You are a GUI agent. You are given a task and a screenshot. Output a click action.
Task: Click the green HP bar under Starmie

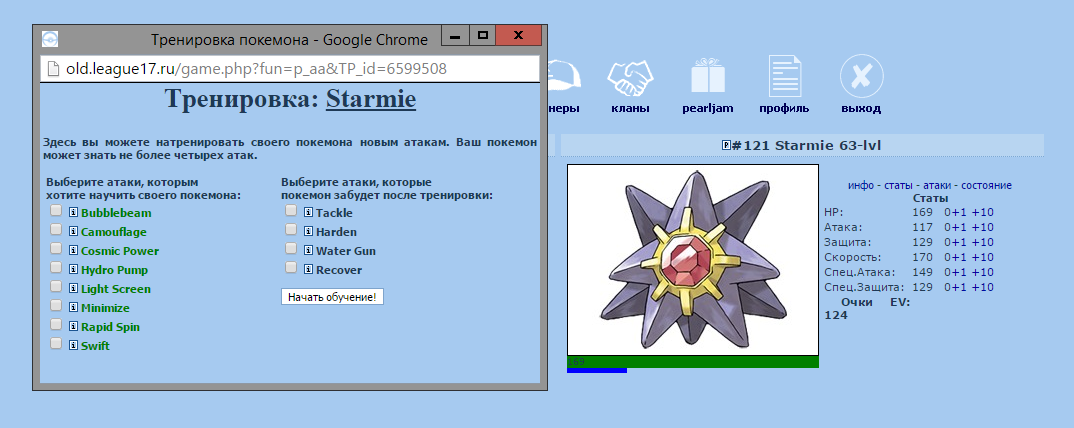pyautogui.click(x=692, y=362)
